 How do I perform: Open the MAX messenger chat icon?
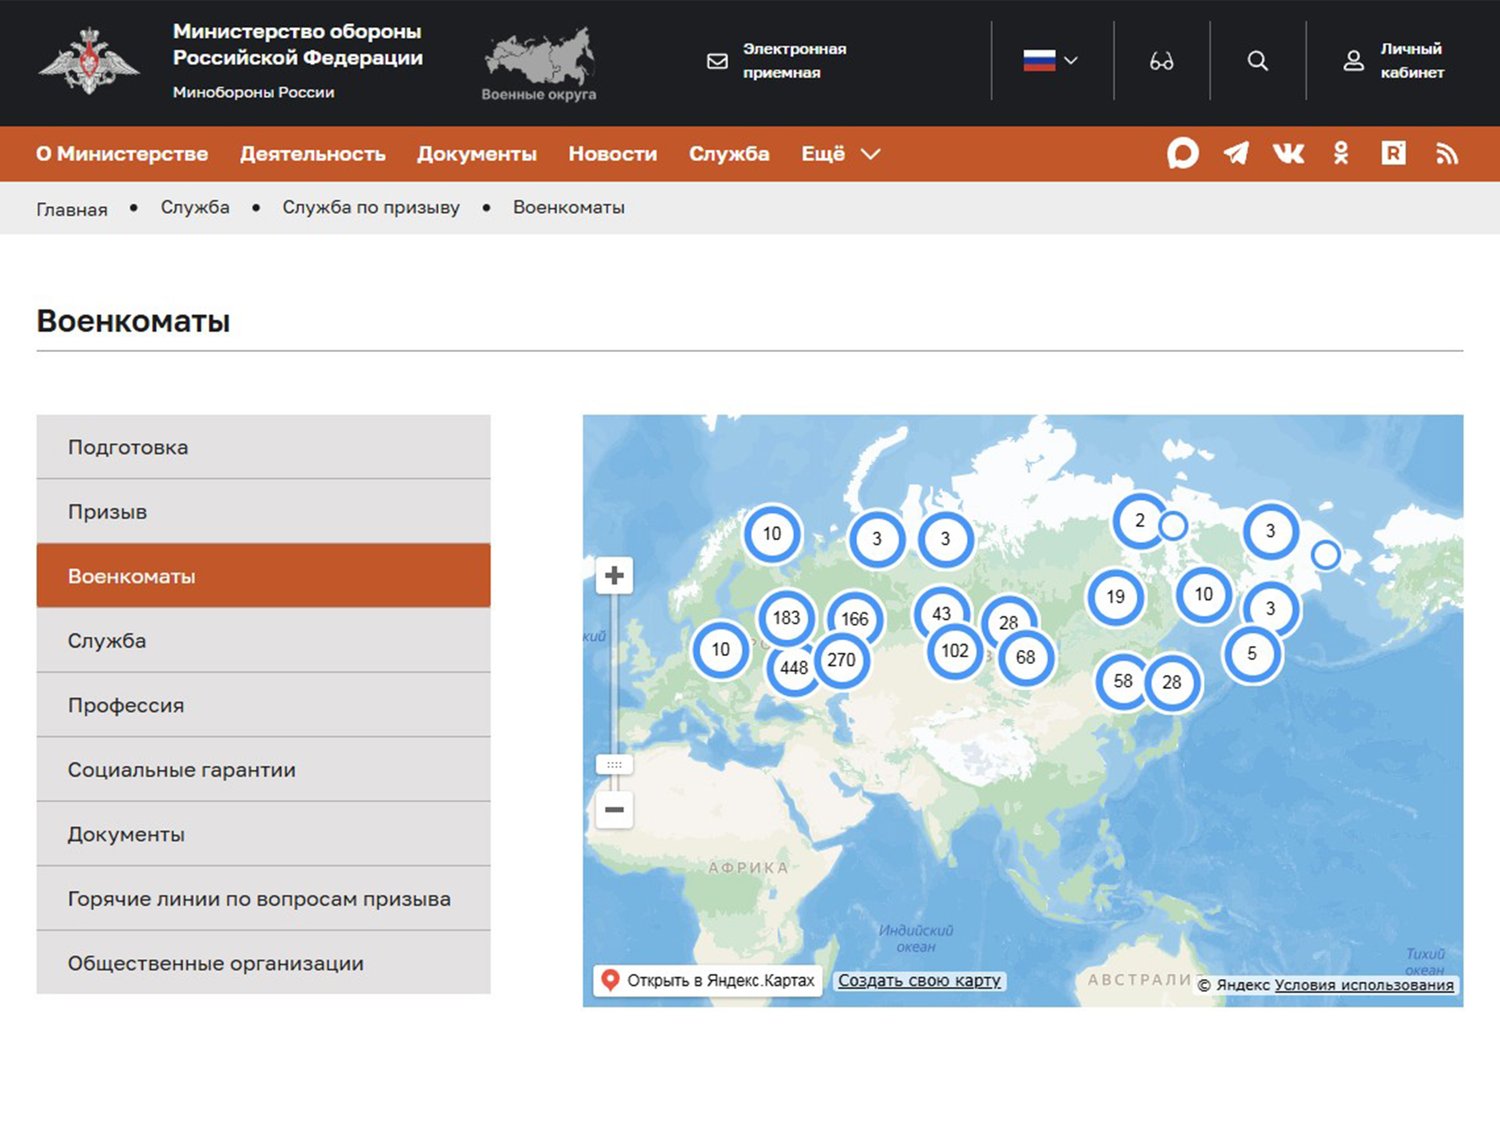pyautogui.click(x=1182, y=153)
